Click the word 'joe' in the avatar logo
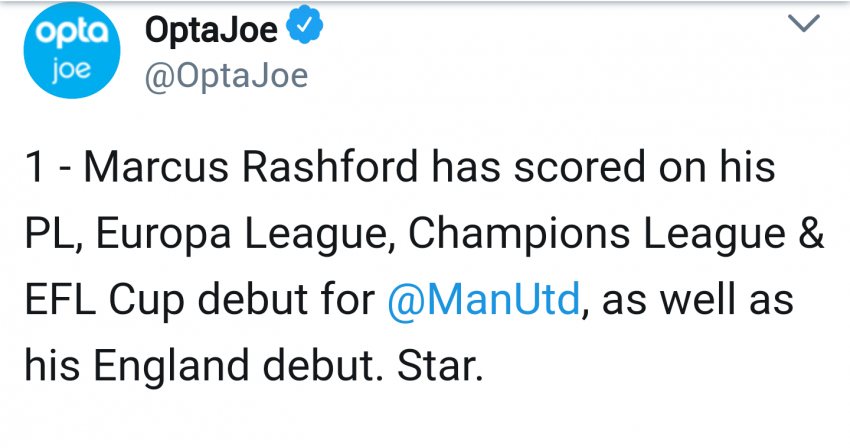The width and height of the screenshot is (850, 448). click(x=70, y=69)
